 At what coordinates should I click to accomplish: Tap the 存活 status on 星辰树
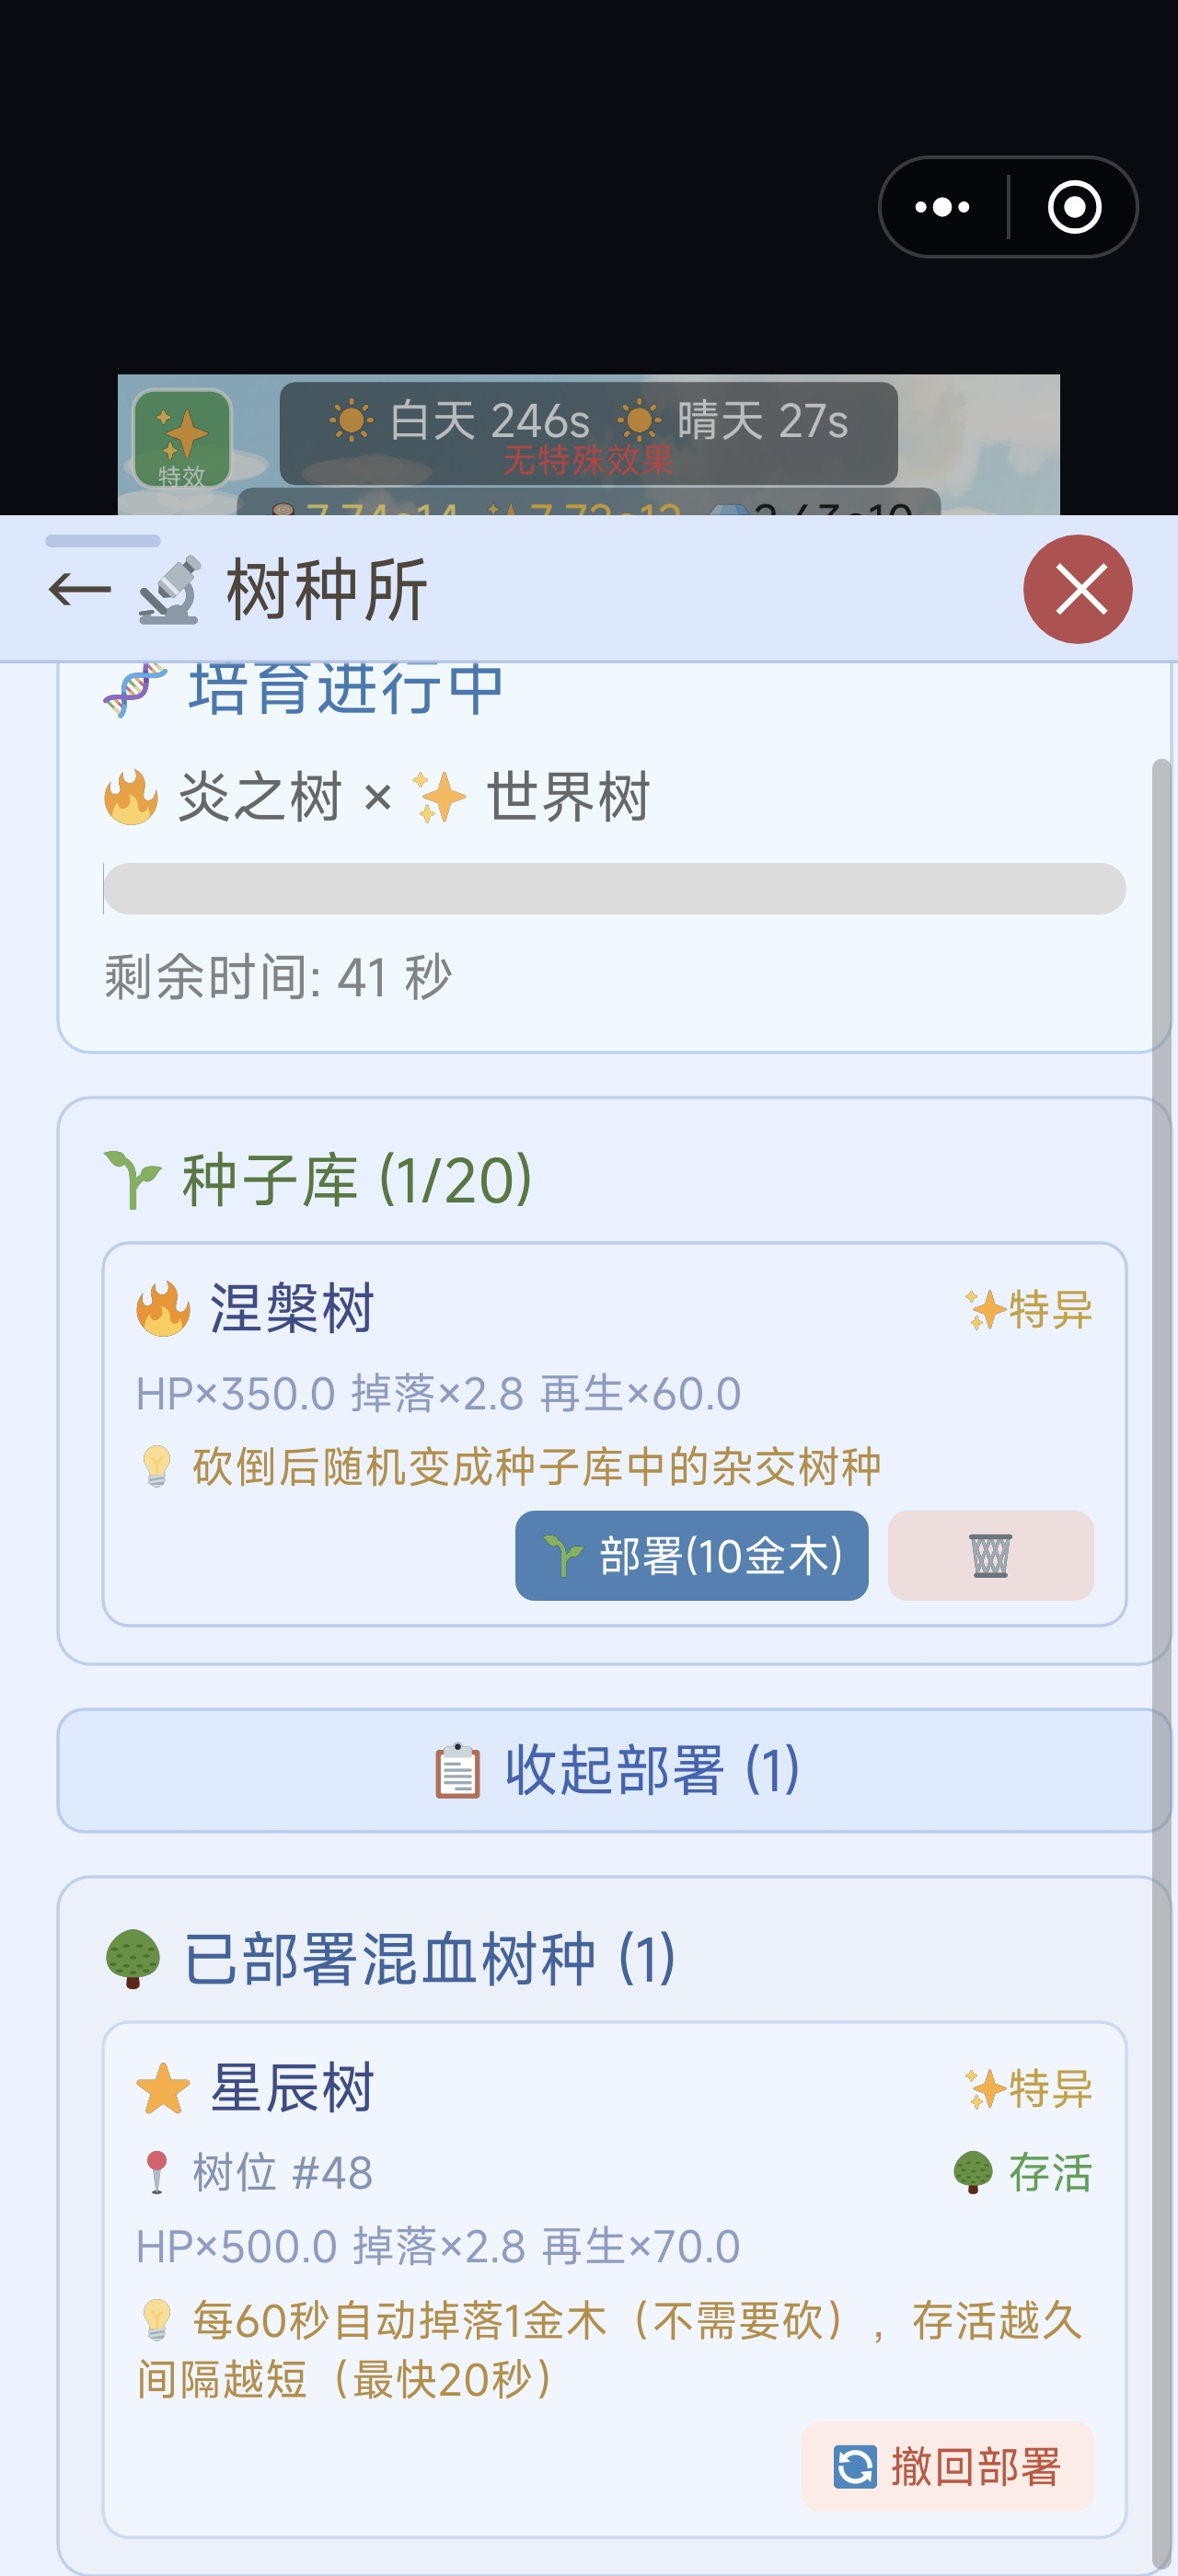1021,2172
